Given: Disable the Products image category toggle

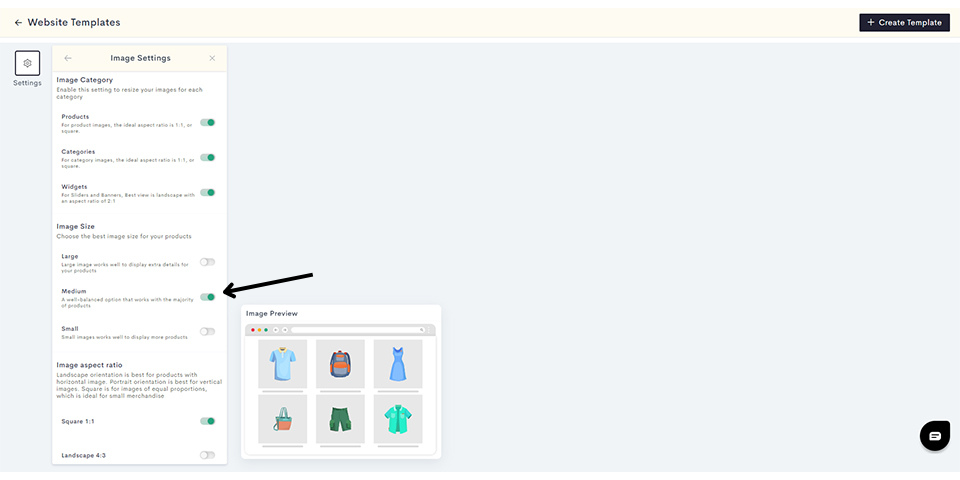Looking at the screenshot, I should 208,122.
